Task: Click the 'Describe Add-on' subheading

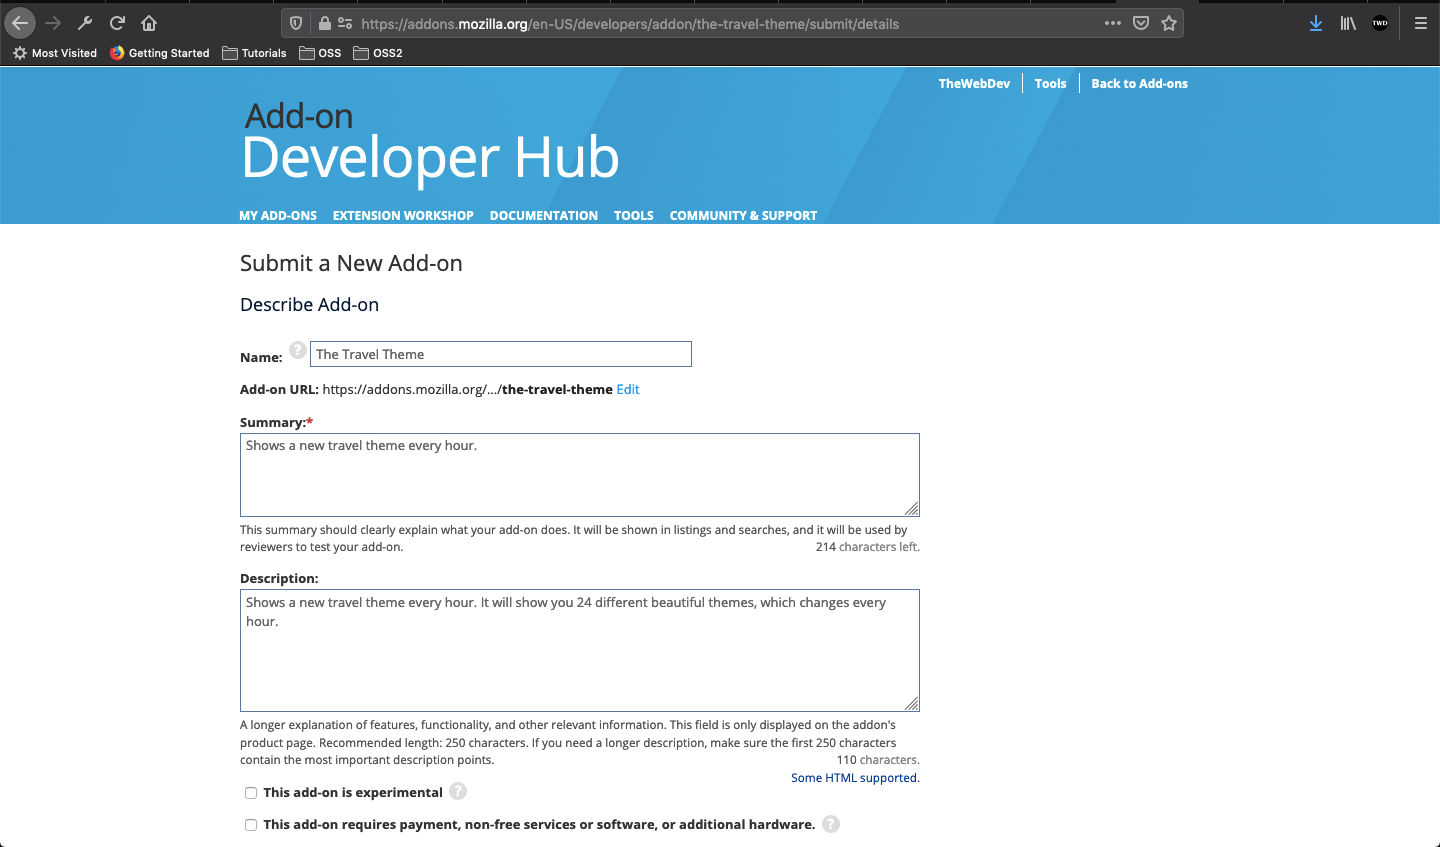Action: pos(309,304)
